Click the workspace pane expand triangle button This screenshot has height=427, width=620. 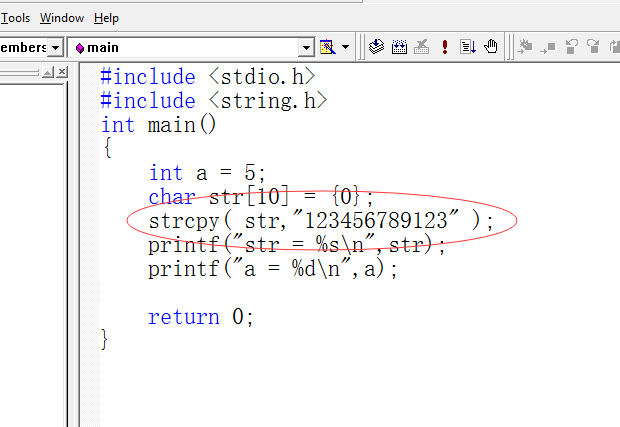click(x=48, y=73)
